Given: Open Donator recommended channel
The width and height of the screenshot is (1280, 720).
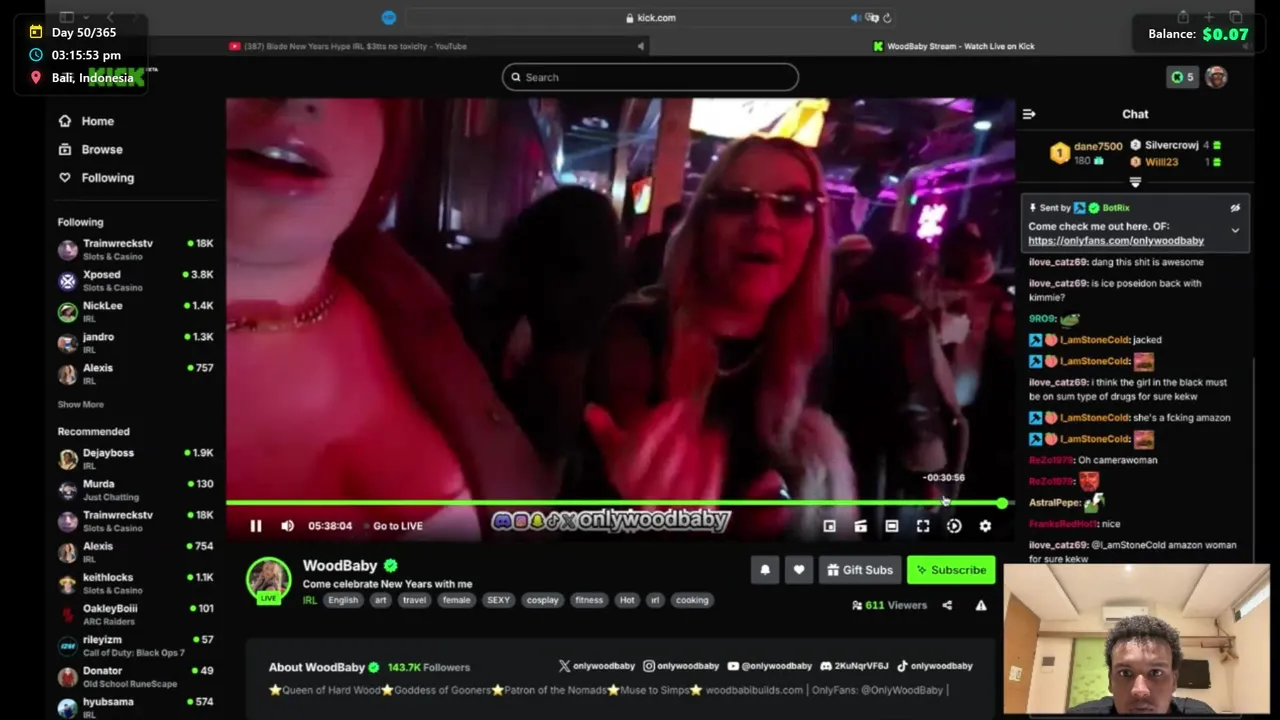Looking at the screenshot, I should pyautogui.click(x=135, y=676).
